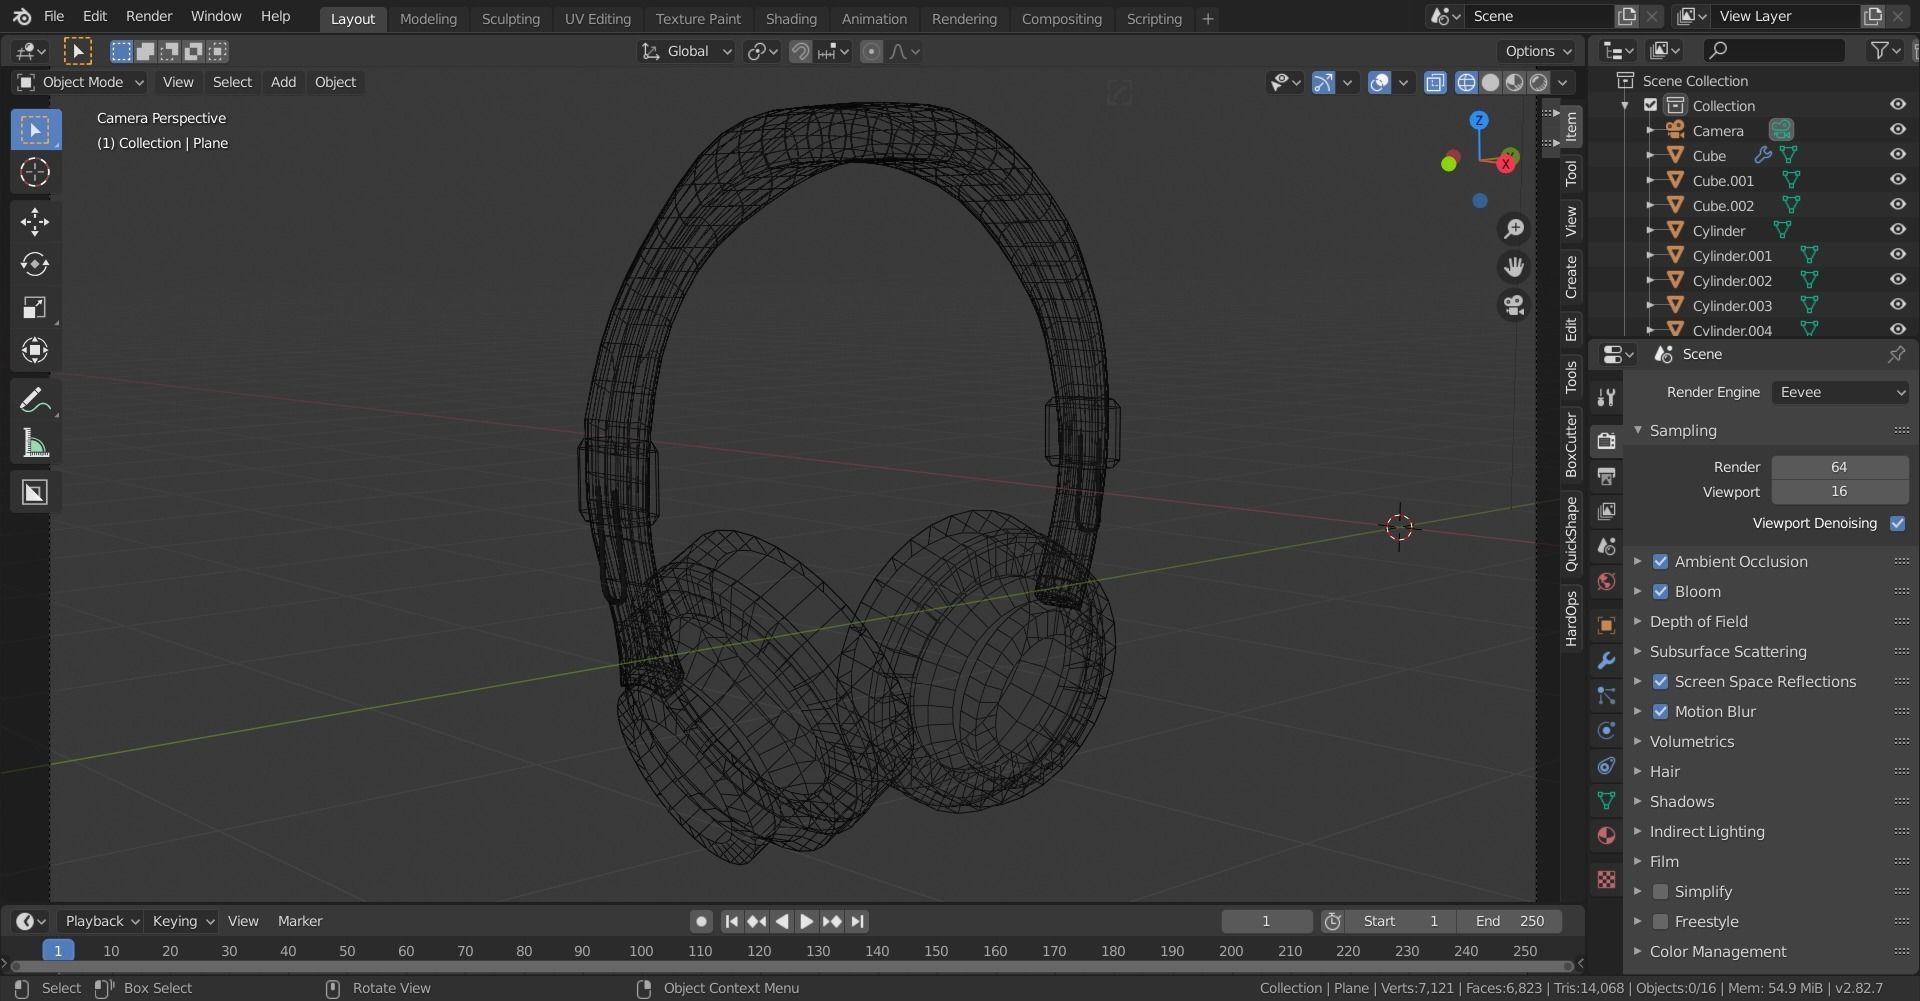The image size is (1920, 1001).
Task: Open the File menu
Action: (54, 16)
